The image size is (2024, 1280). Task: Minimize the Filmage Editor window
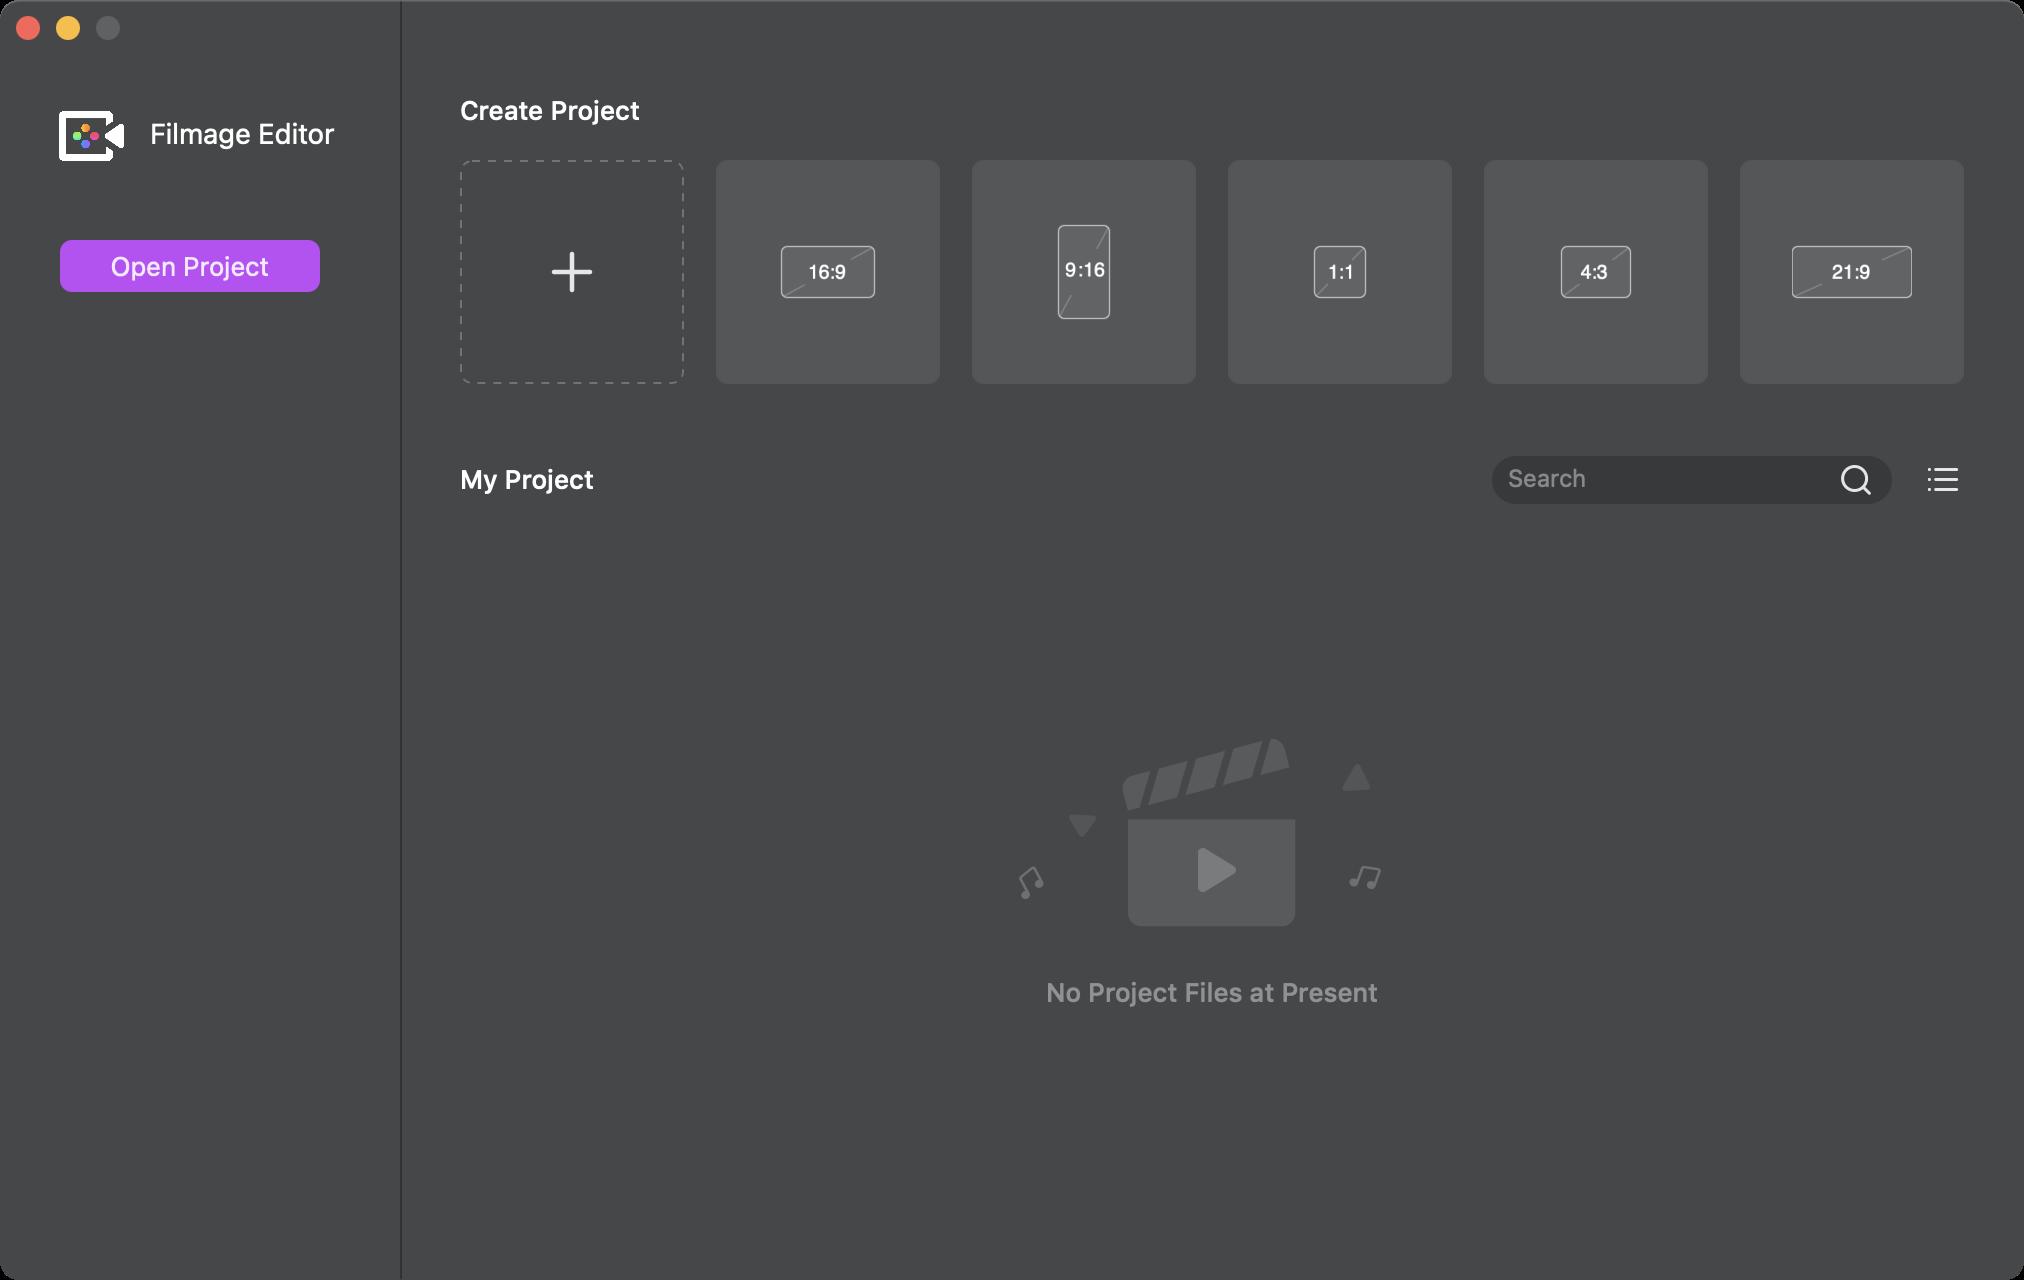68,28
